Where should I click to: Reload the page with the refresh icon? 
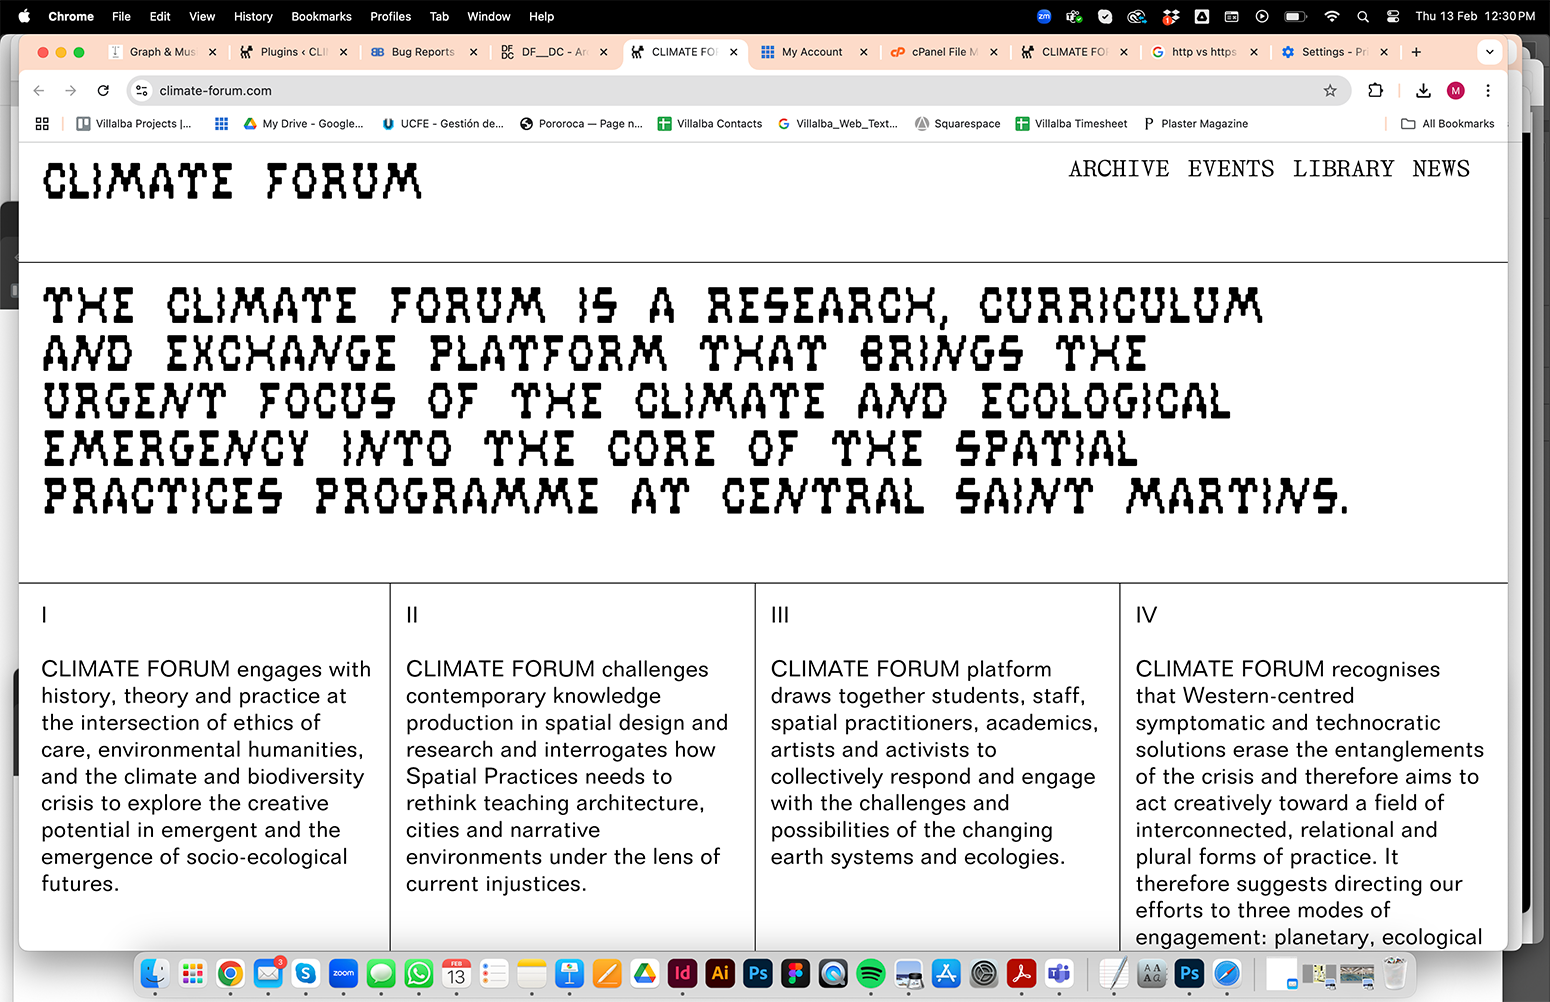coord(103,90)
